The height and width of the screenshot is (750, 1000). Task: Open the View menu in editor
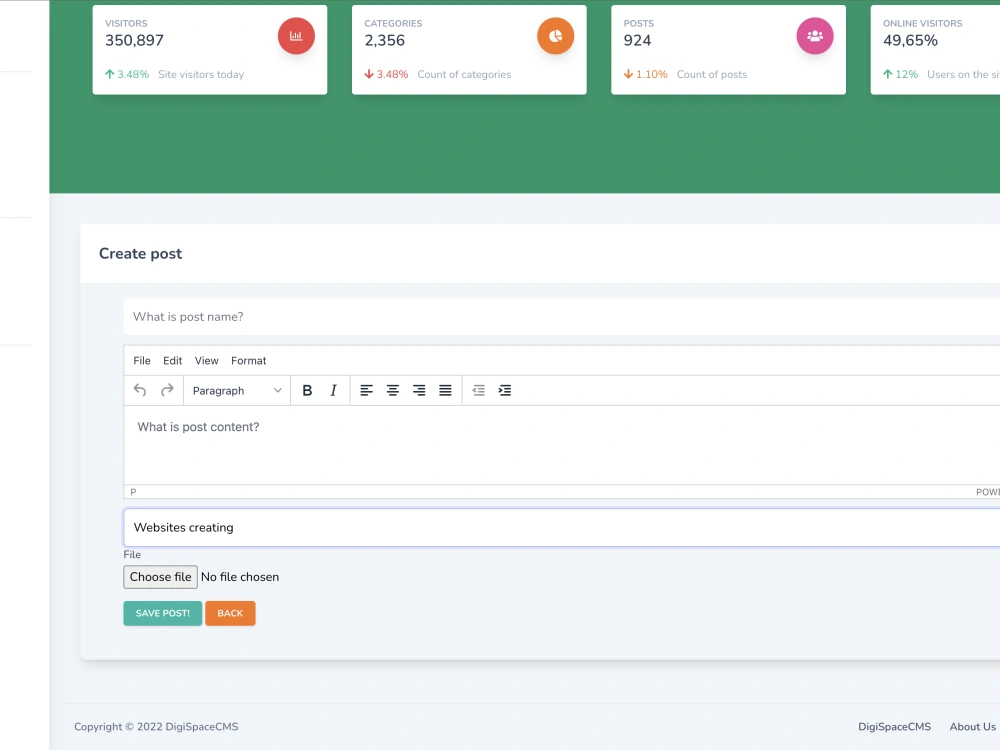207,360
